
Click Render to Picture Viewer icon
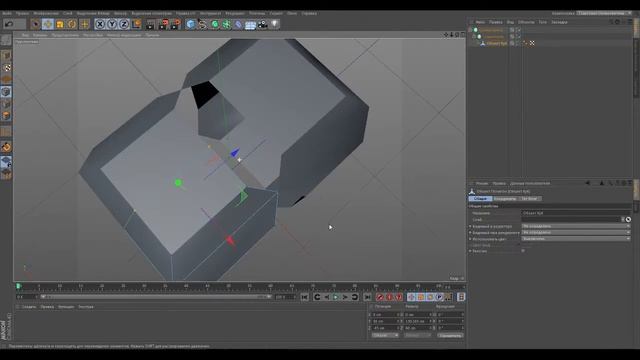[x=163, y=24]
